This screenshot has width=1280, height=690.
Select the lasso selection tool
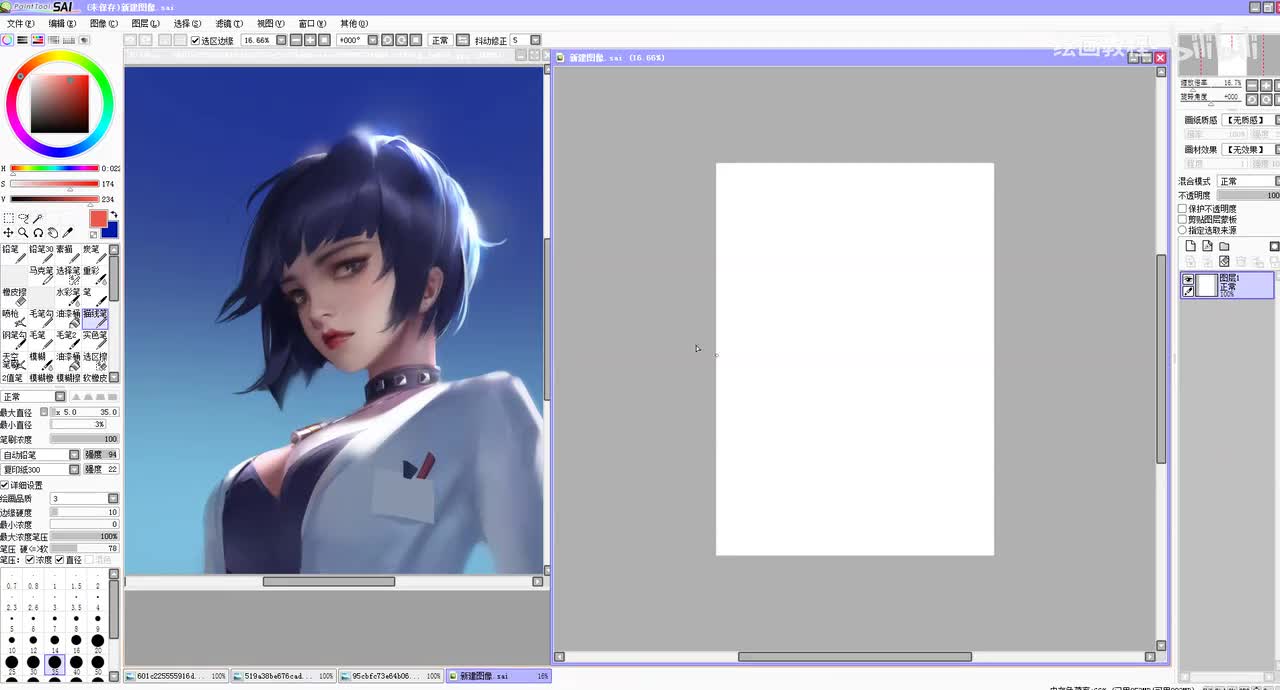24,218
